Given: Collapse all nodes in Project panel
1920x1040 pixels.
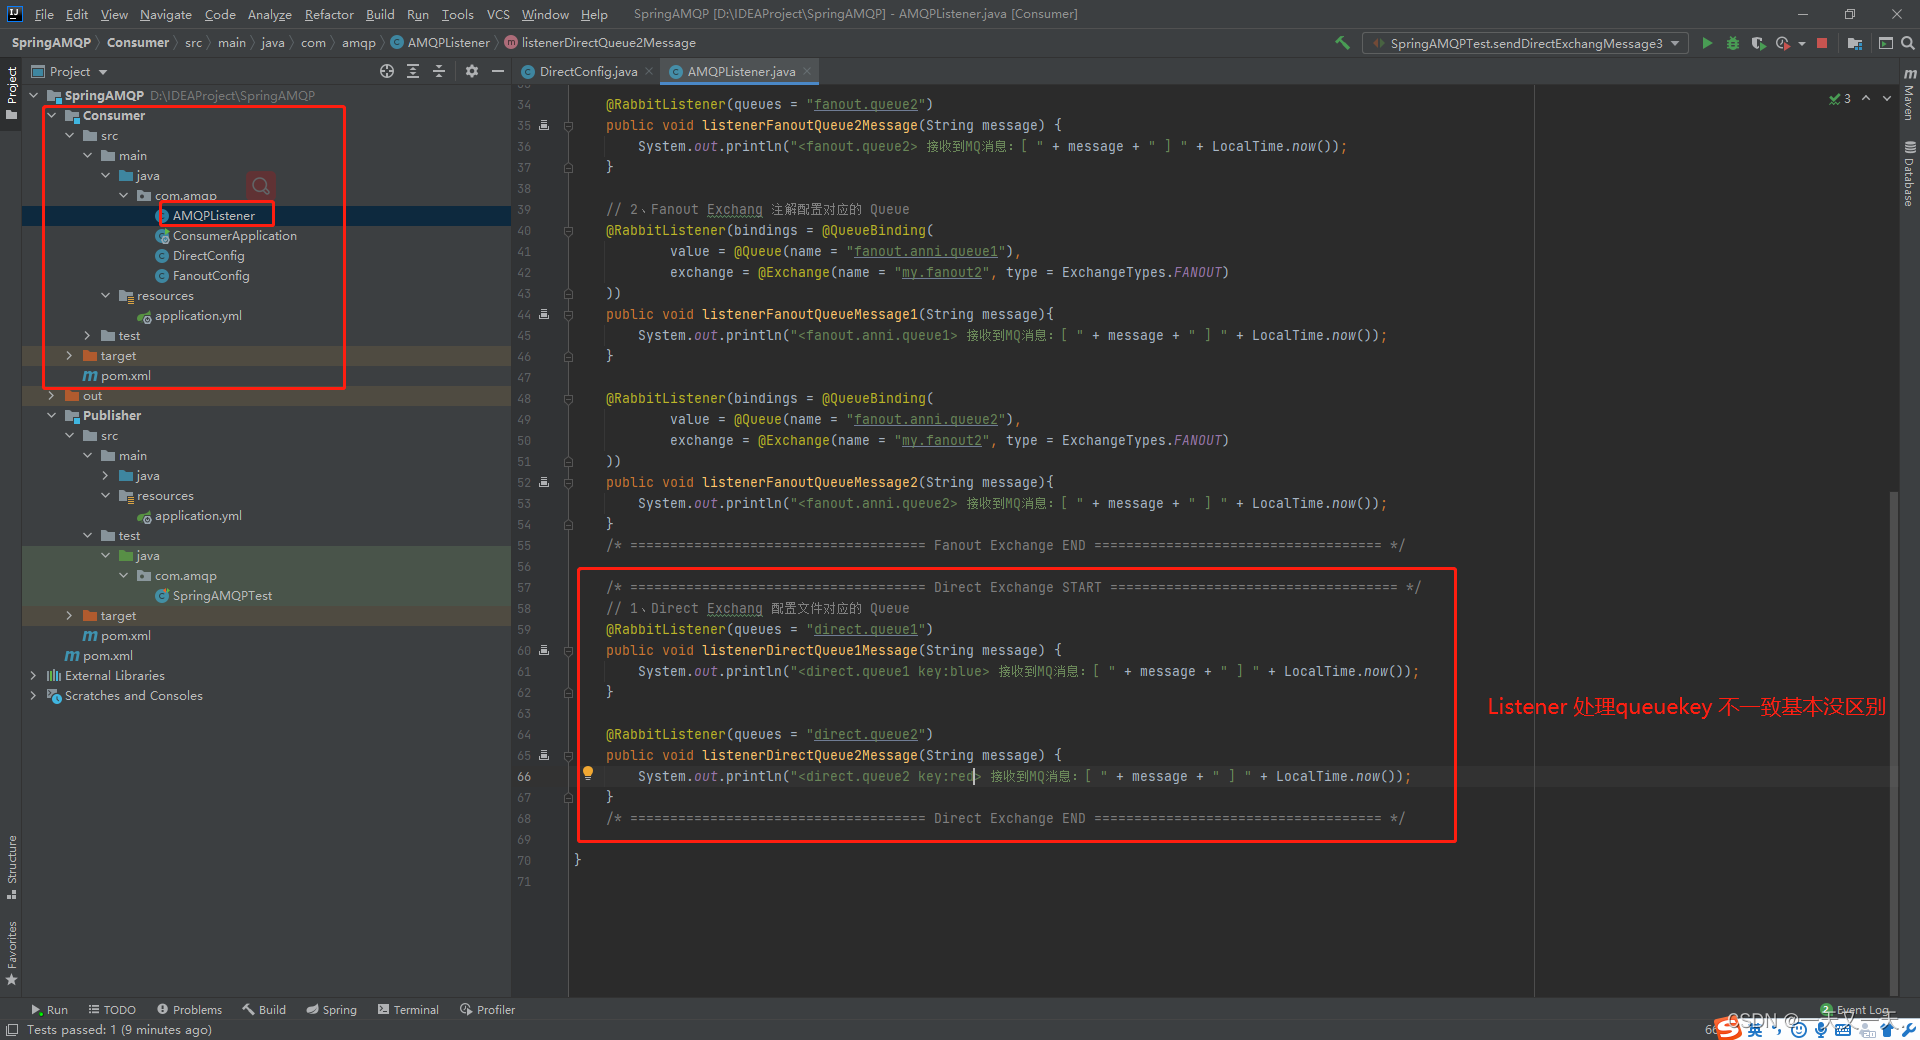Looking at the screenshot, I should coord(438,71).
